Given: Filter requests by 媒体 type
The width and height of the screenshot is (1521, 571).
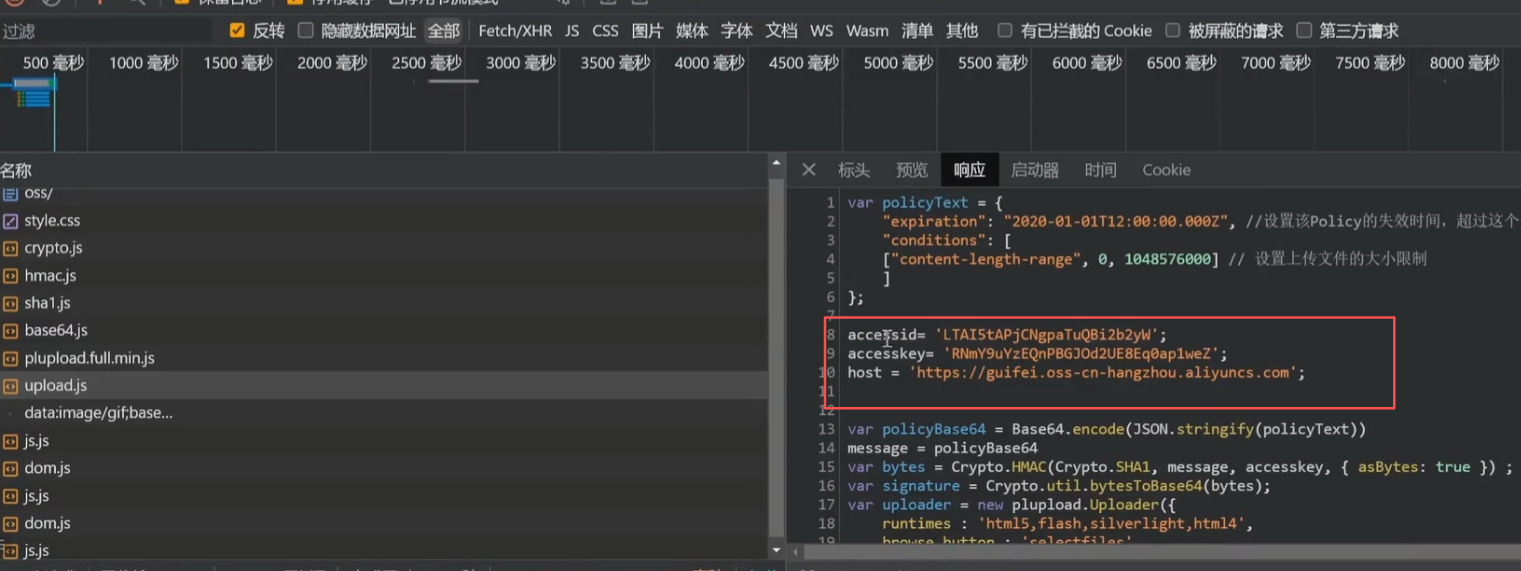Looking at the screenshot, I should coord(692,31).
